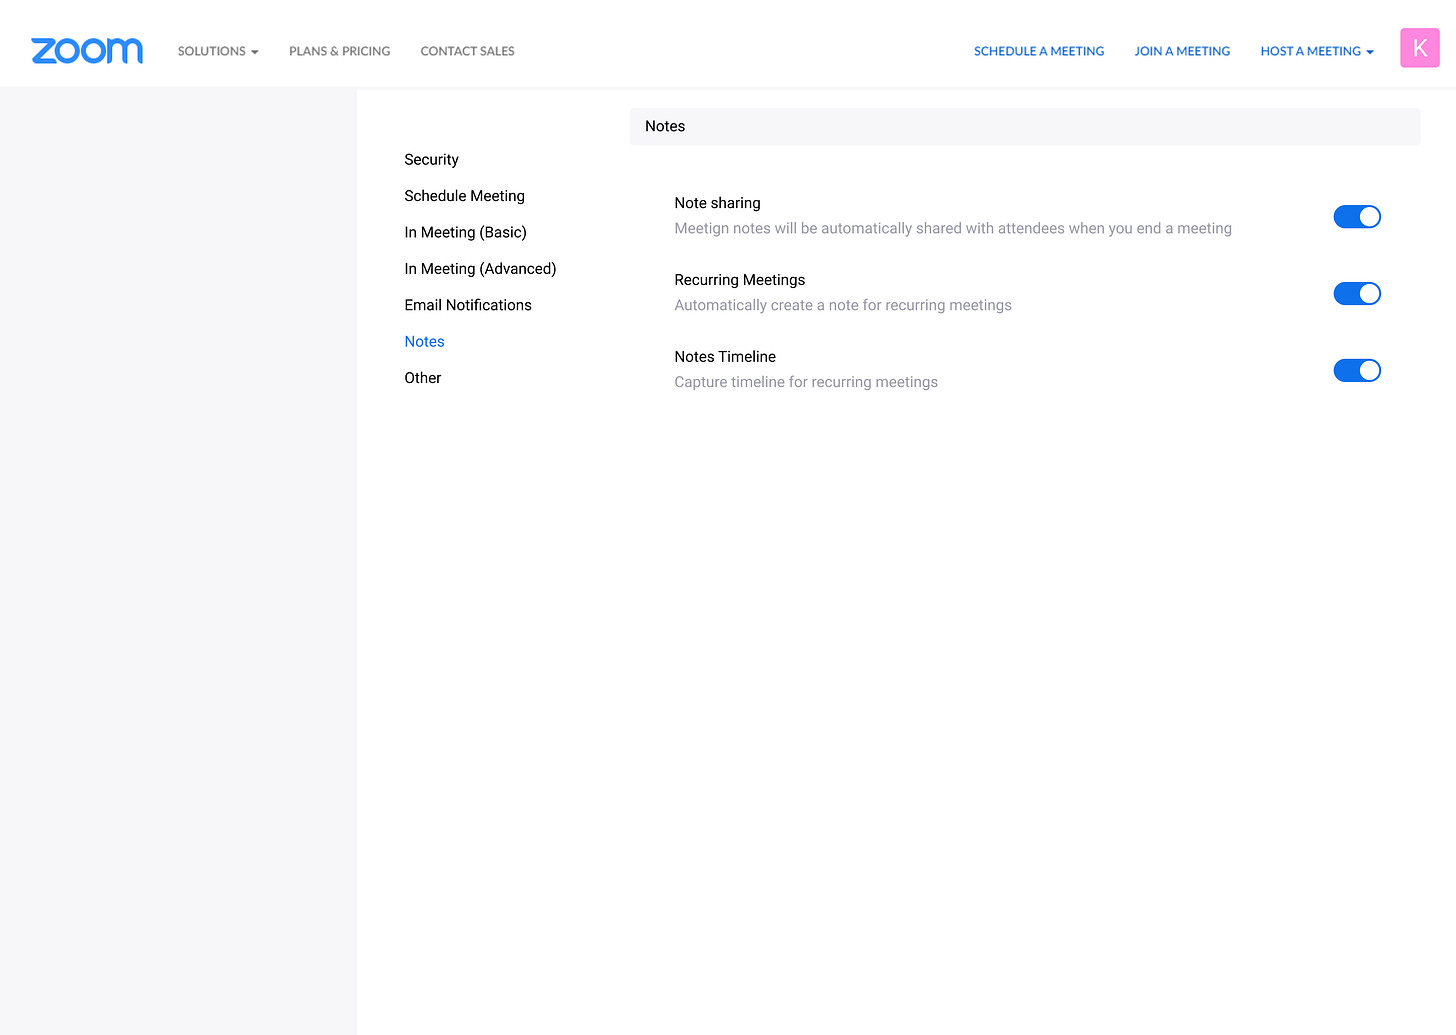
Task: Click the Zoom logo
Action: click(x=87, y=51)
